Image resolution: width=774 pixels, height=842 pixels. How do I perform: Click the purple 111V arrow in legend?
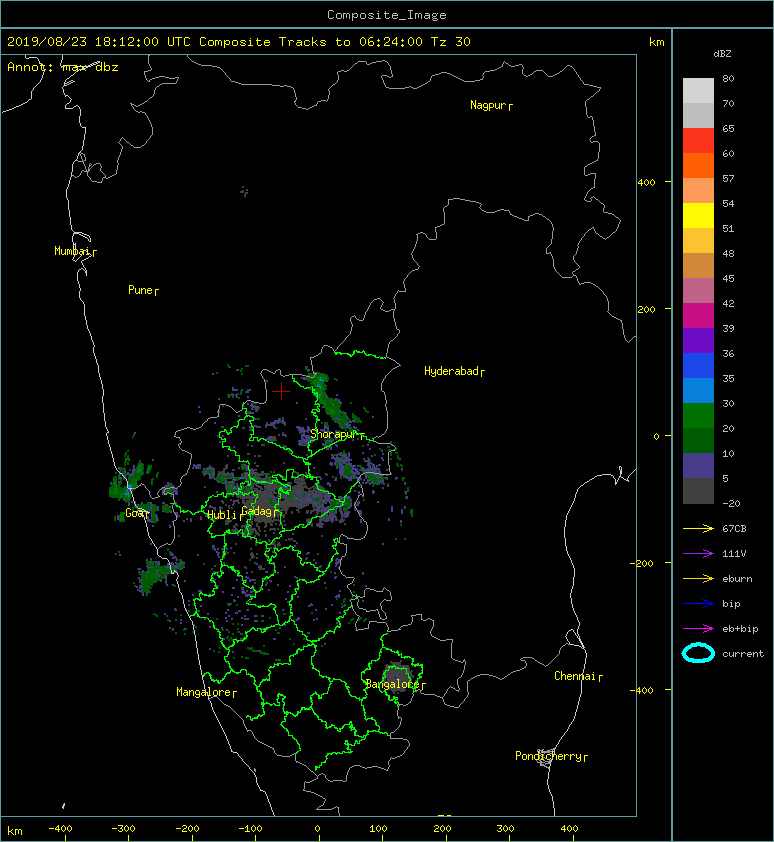pos(698,554)
